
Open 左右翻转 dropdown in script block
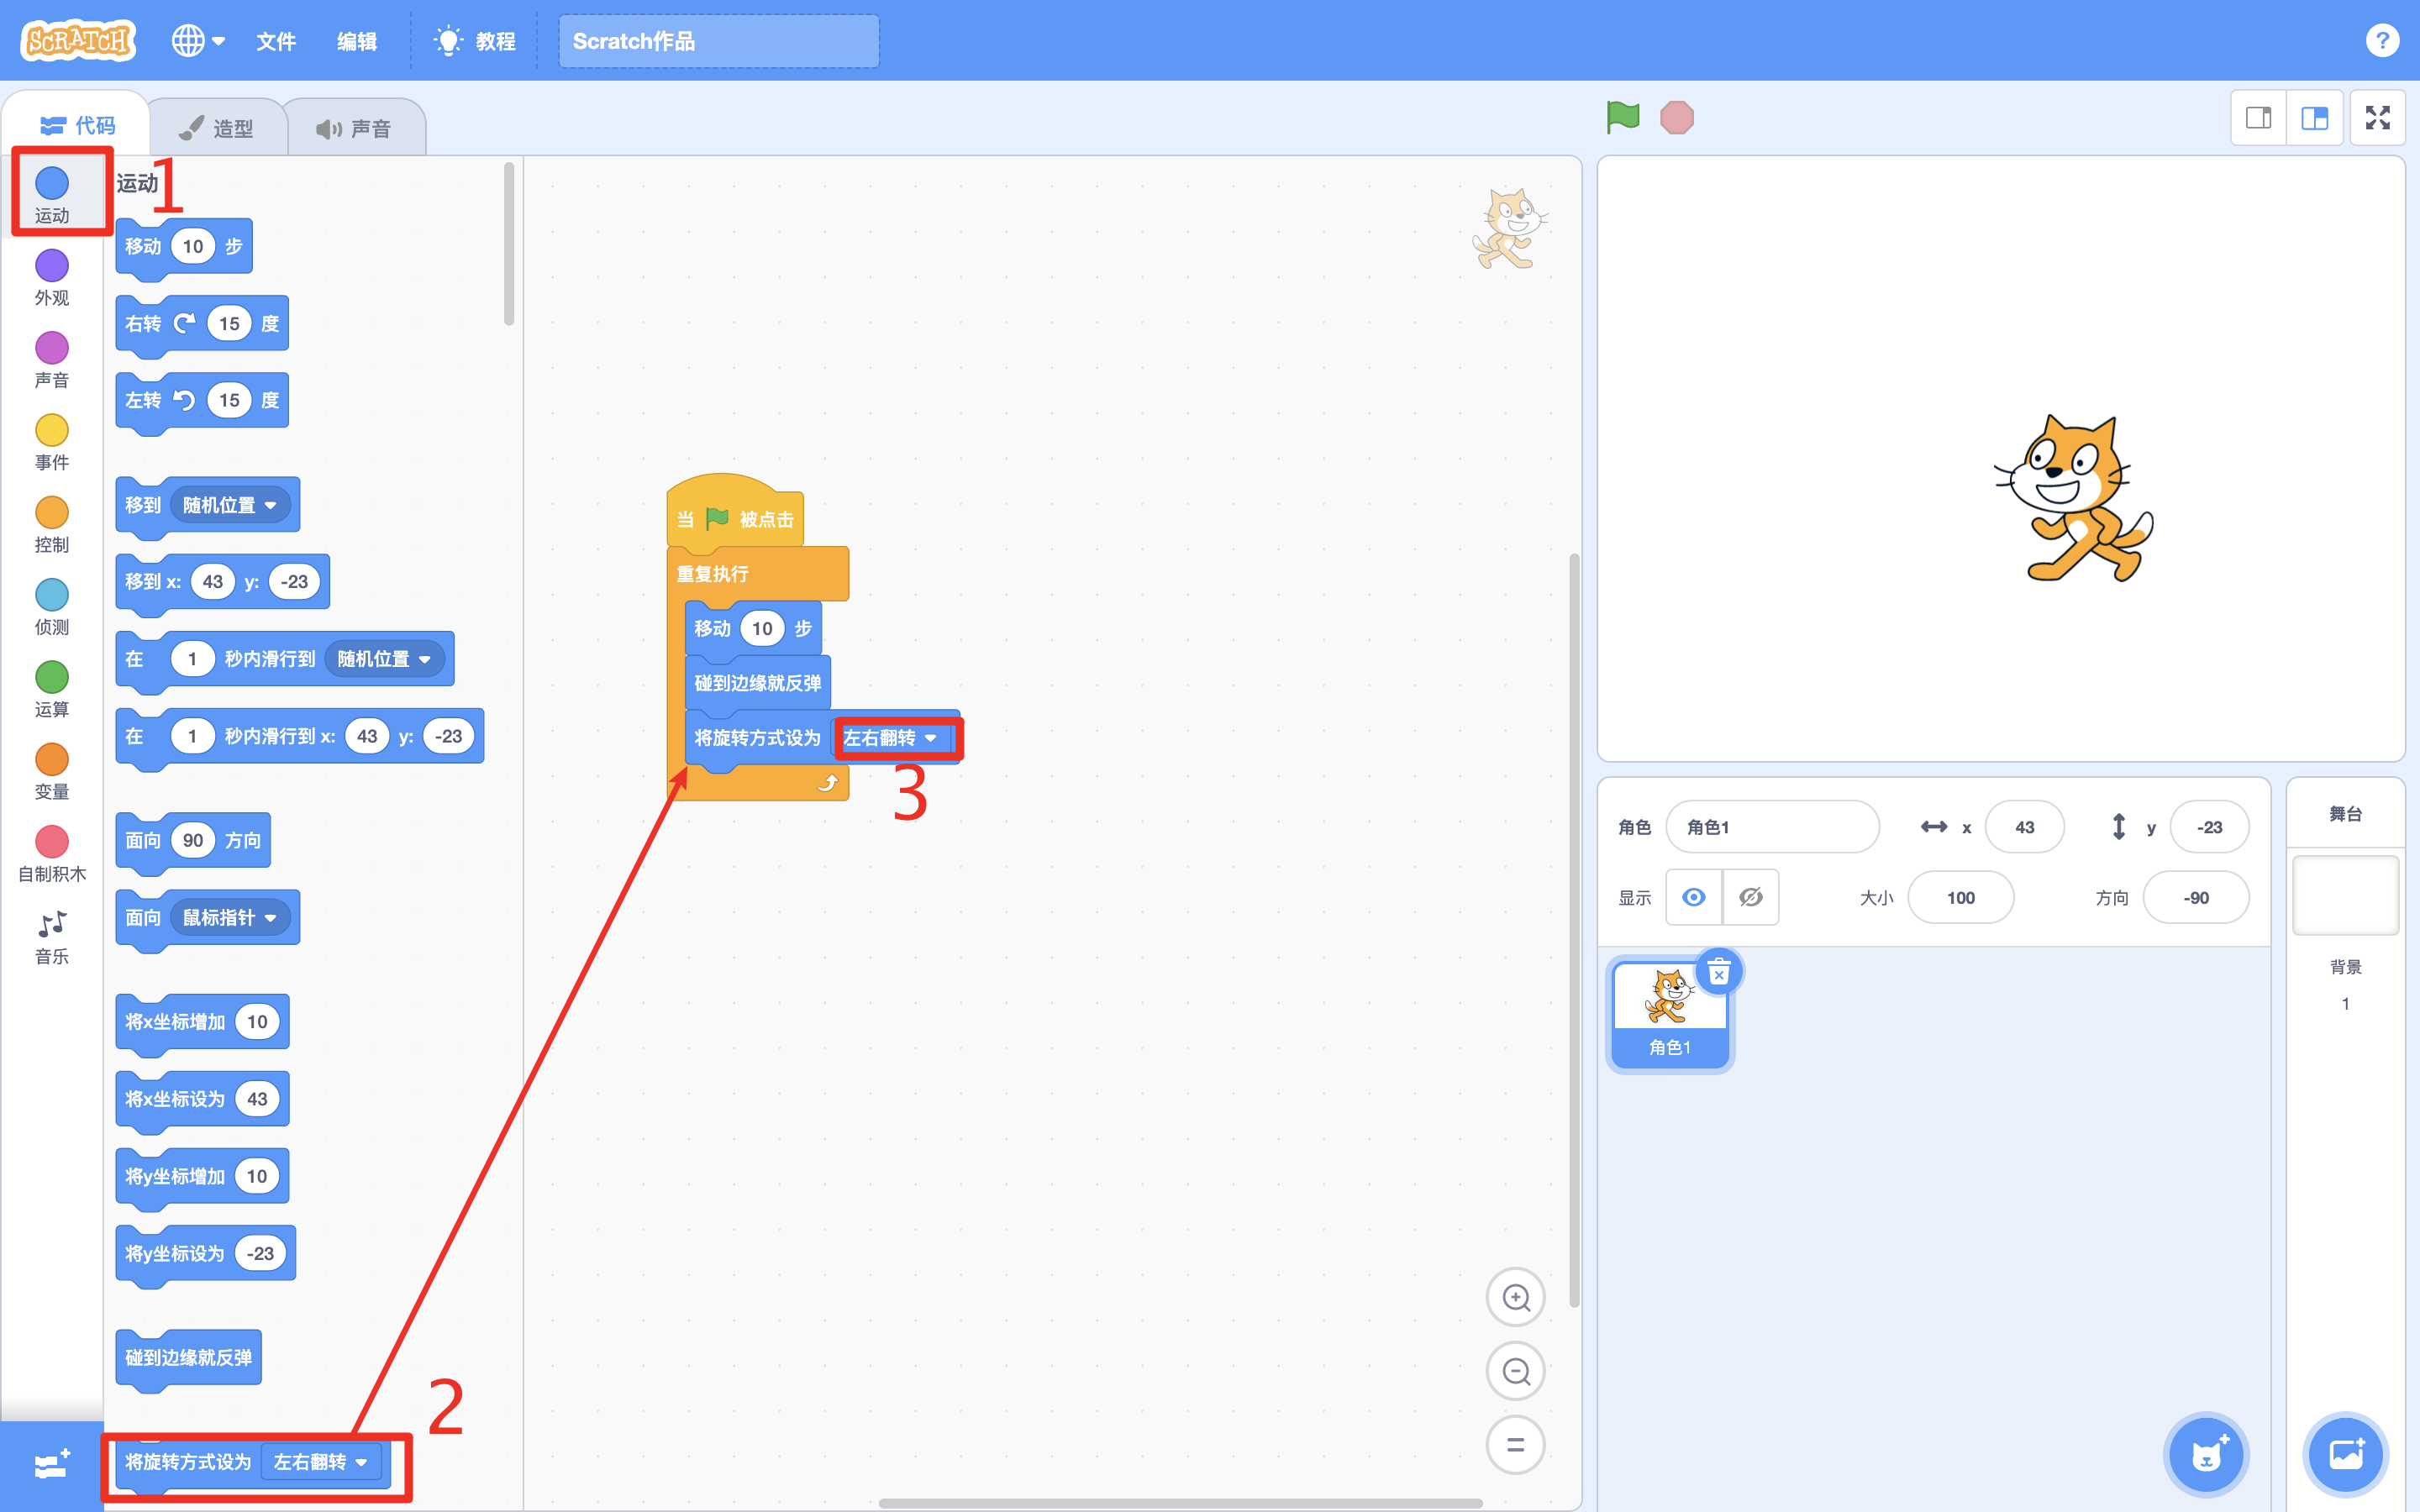891,738
